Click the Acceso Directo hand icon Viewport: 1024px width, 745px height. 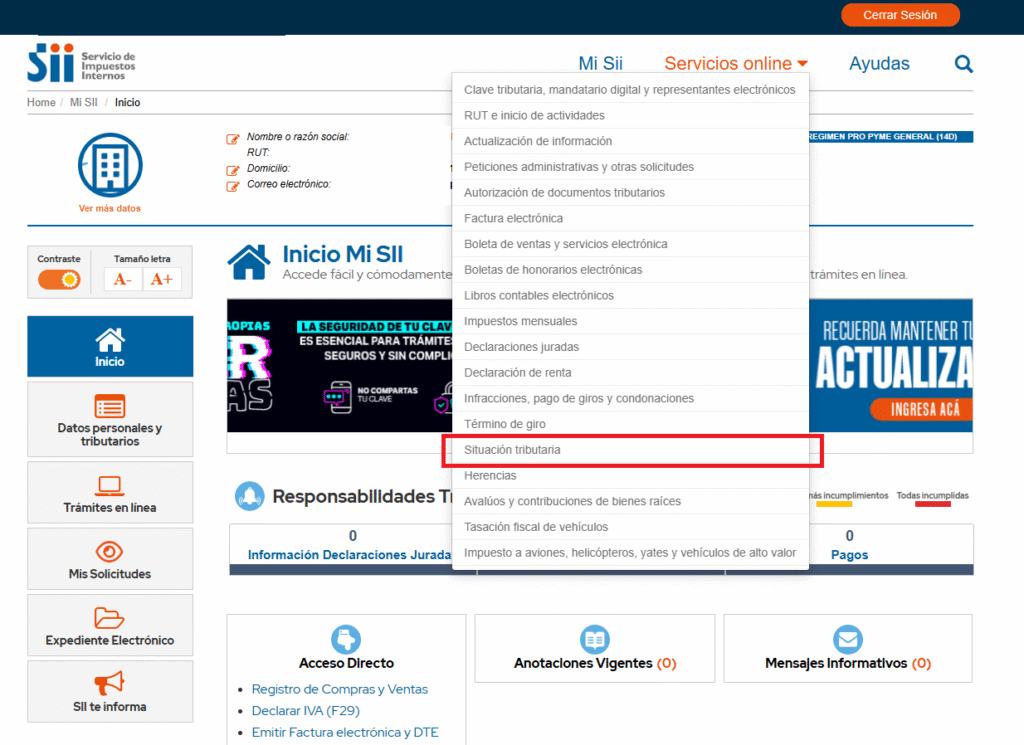click(x=346, y=639)
